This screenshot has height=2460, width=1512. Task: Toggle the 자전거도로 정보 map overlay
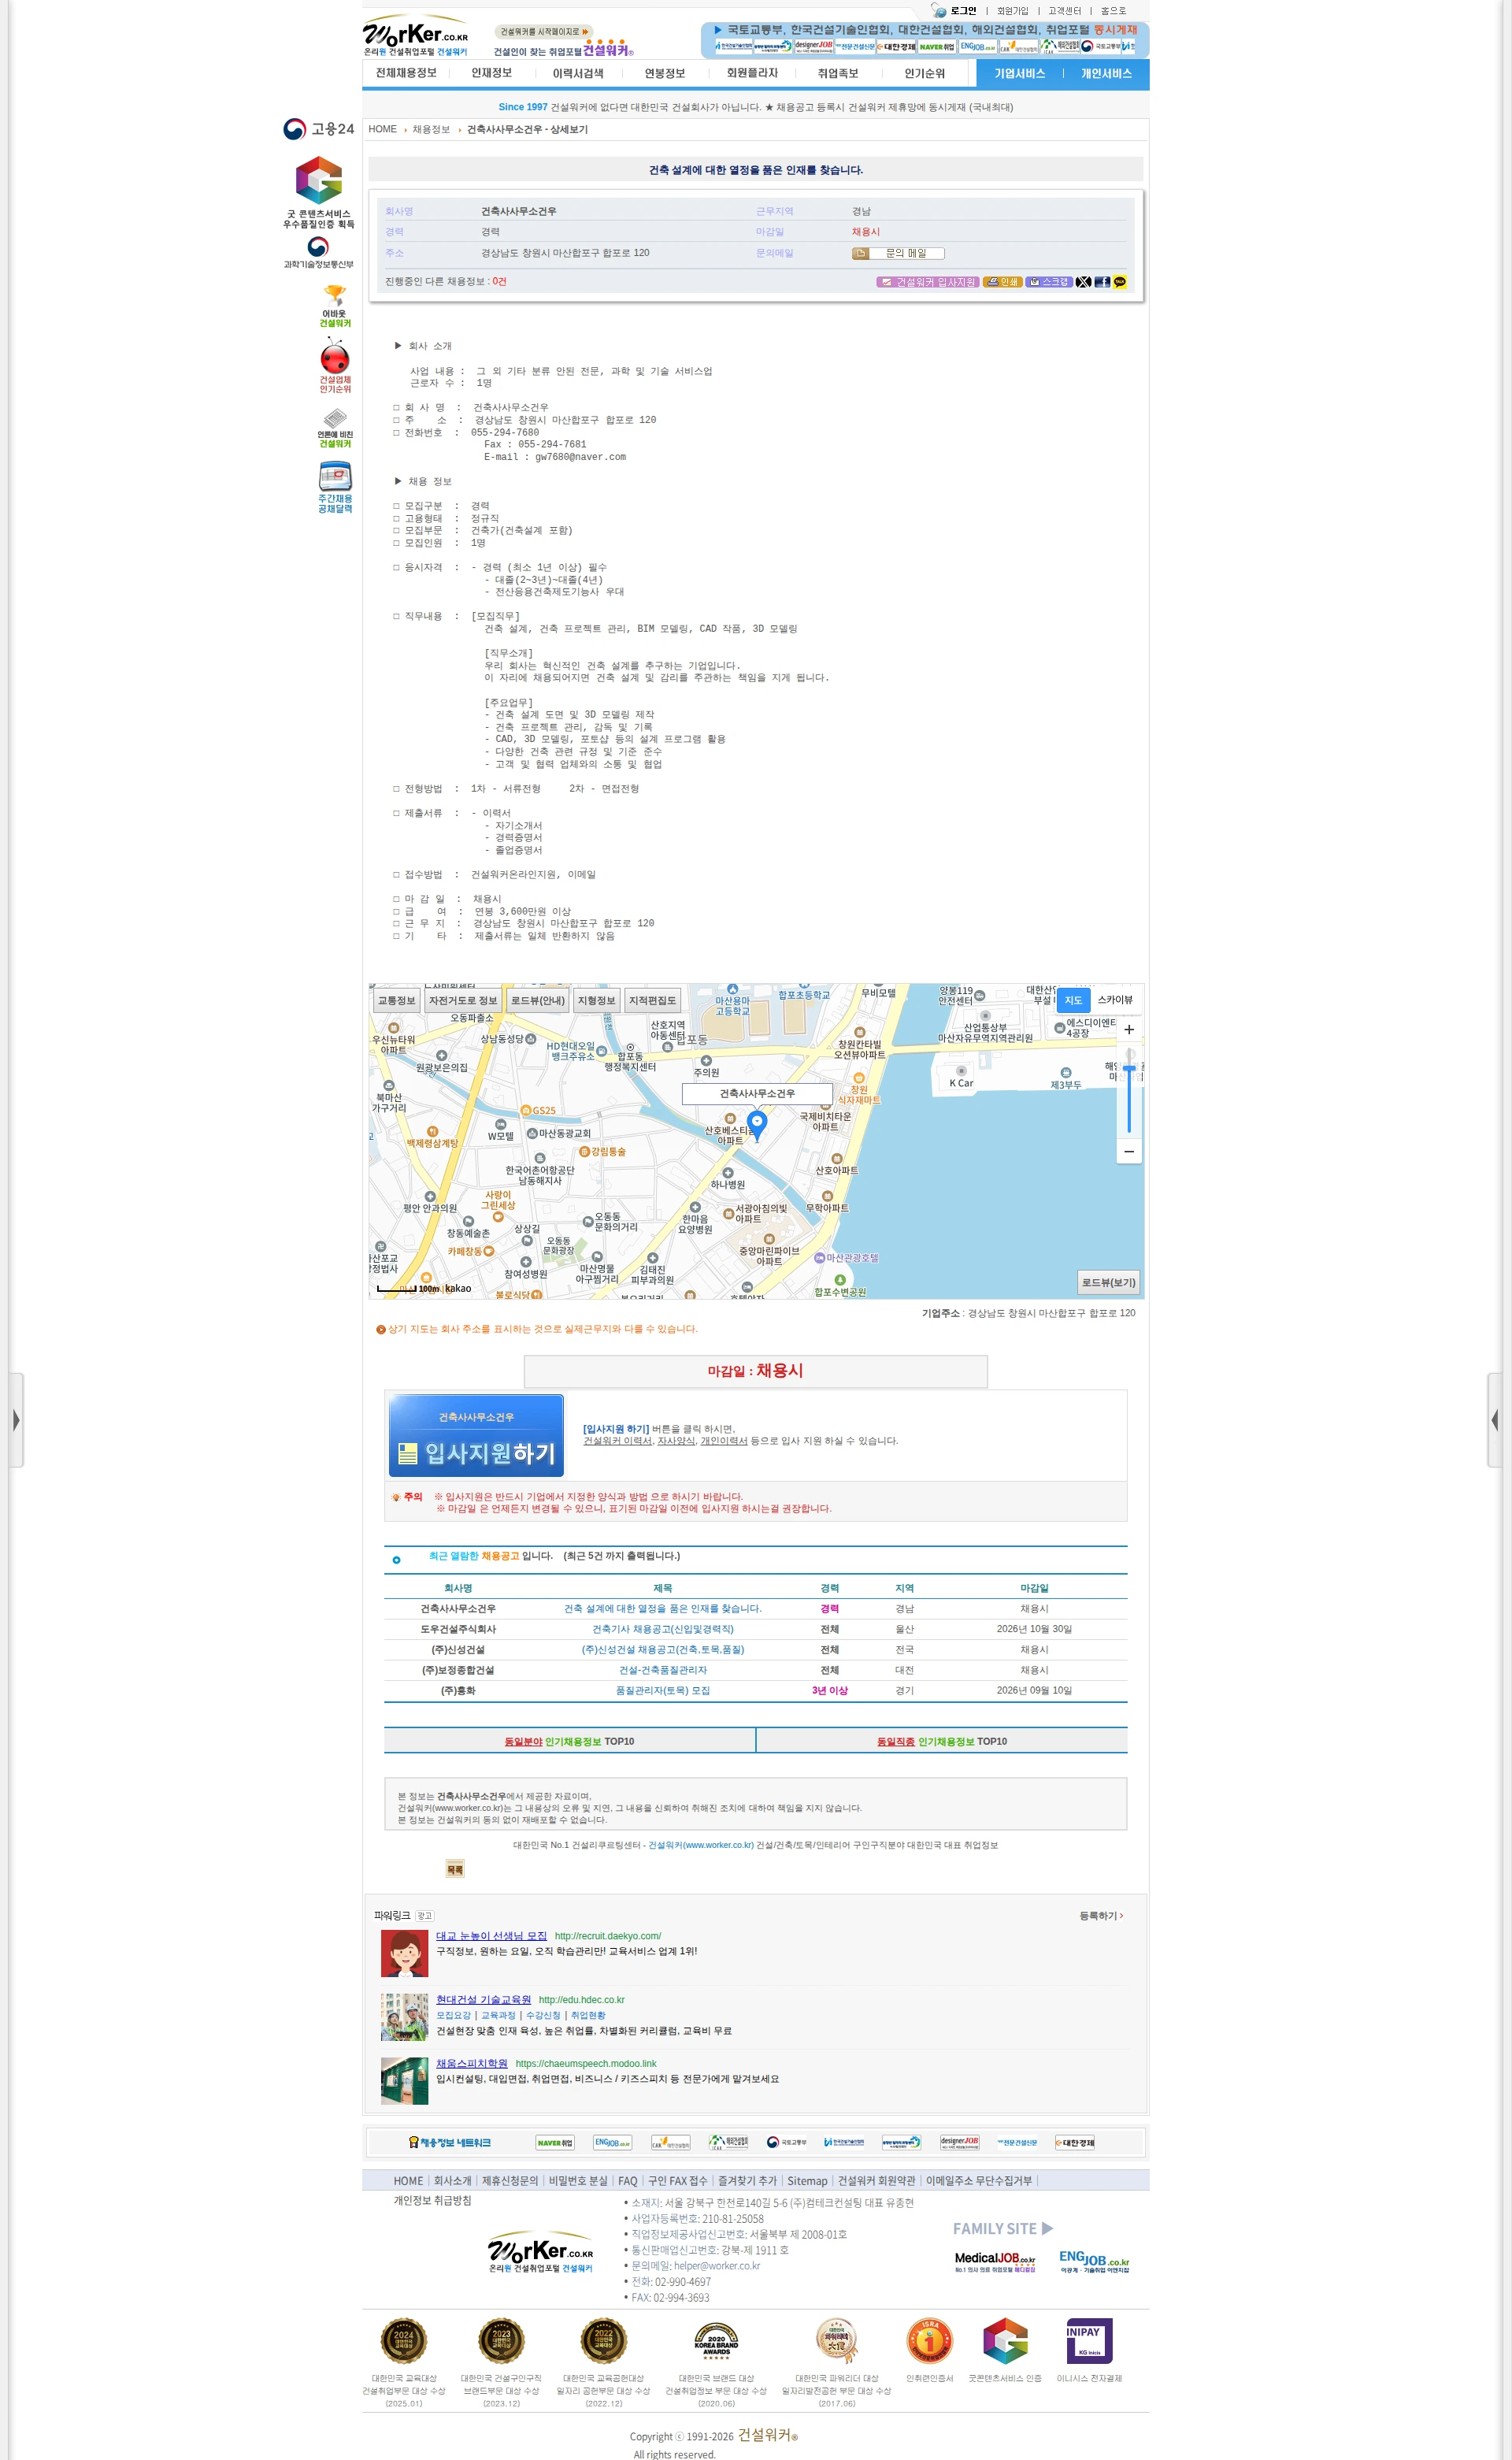click(x=463, y=1000)
